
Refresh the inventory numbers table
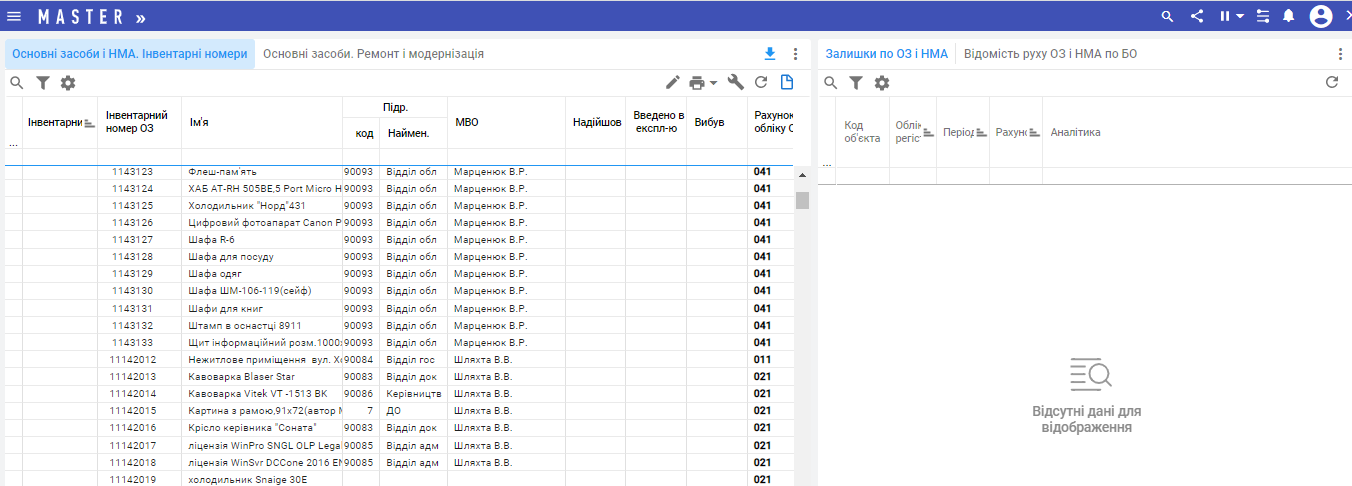(x=761, y=83)
